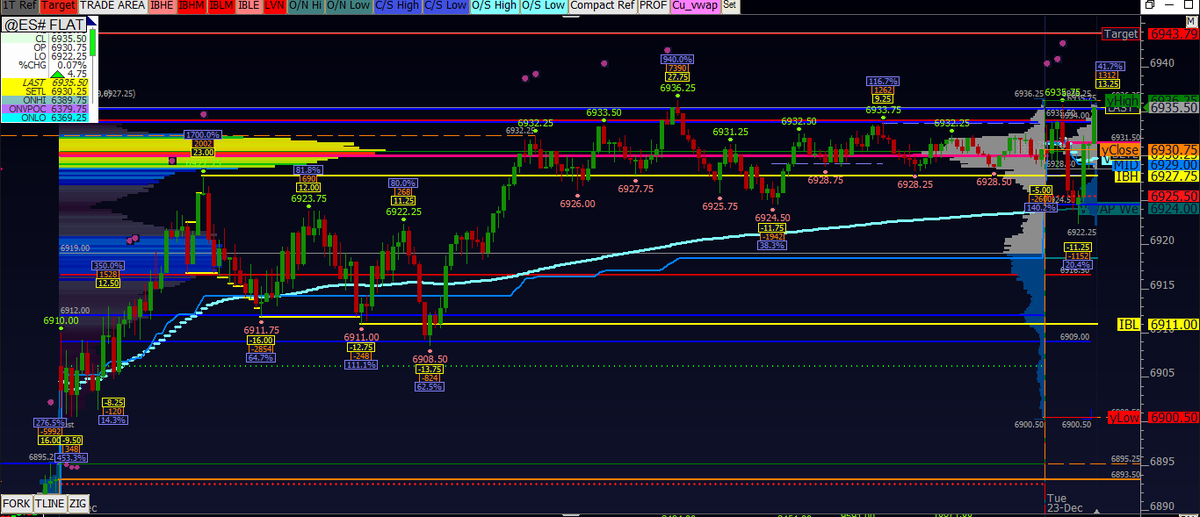Click the yHigh level label
Screen dimensions: 1200x517
[x=1124, y=101]
